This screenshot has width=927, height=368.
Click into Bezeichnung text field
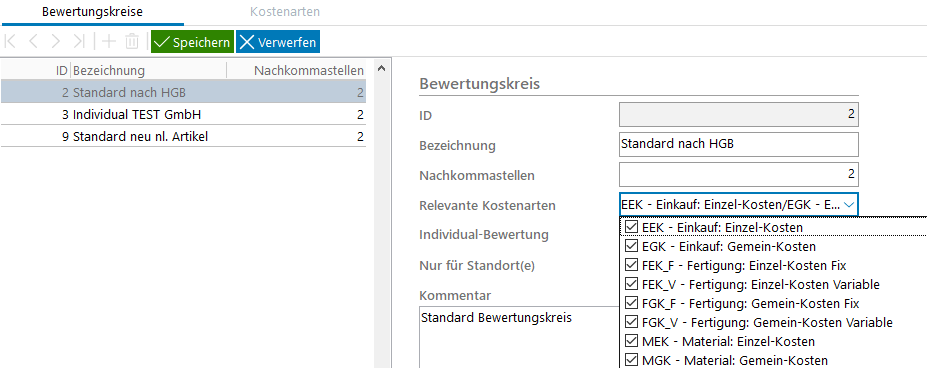(738, 144)
